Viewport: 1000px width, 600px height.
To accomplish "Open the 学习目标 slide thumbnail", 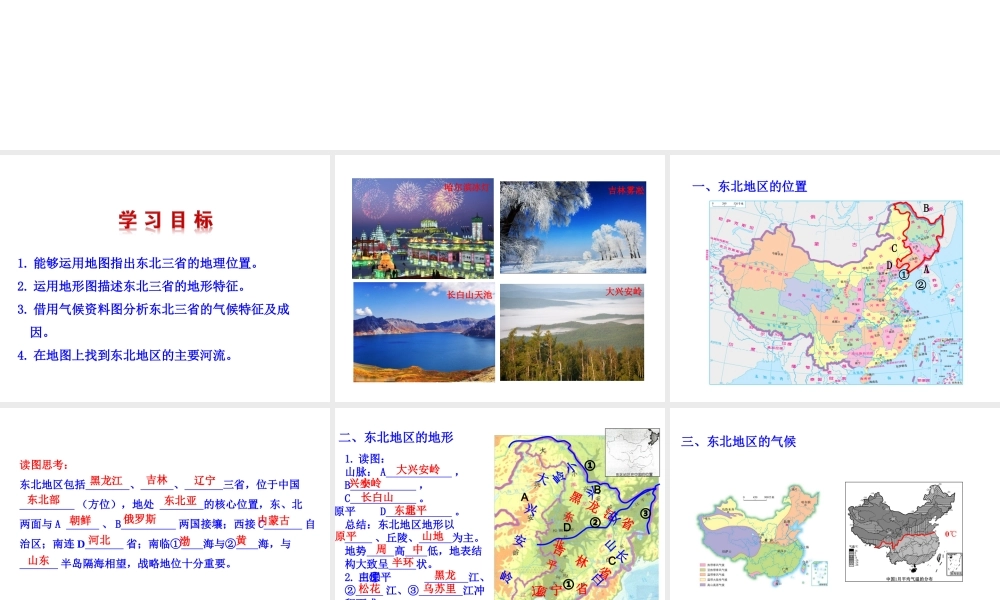I will click(165, 278).
